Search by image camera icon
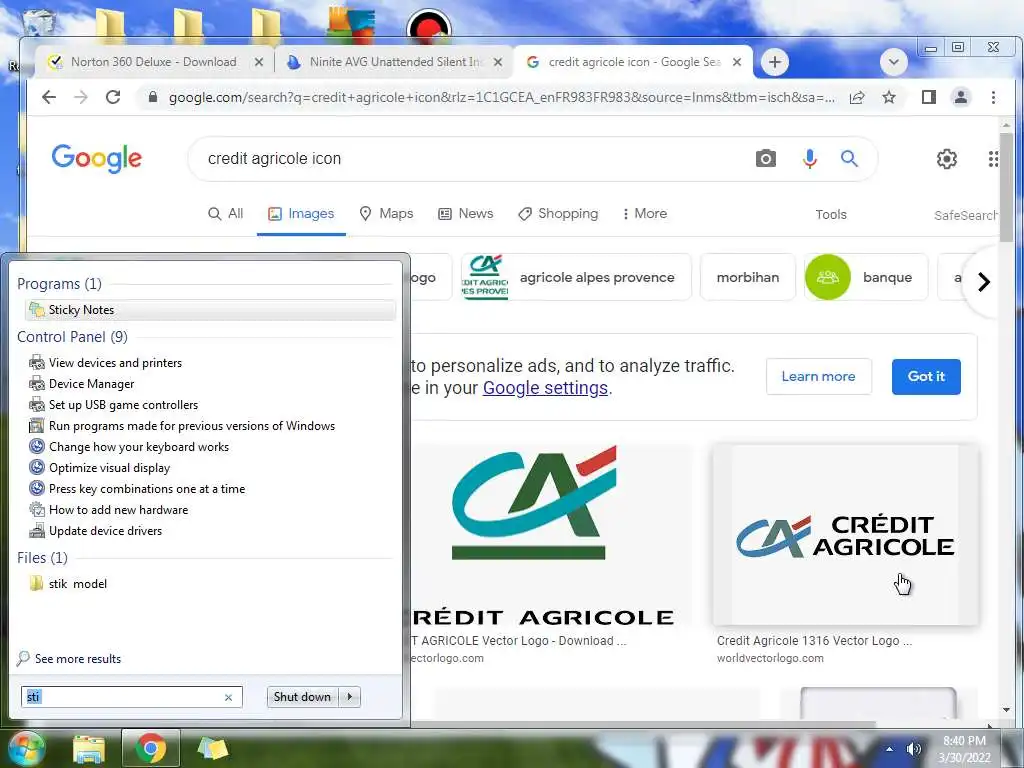Screen dimensions: 1024x768 (x=765, y=159)
